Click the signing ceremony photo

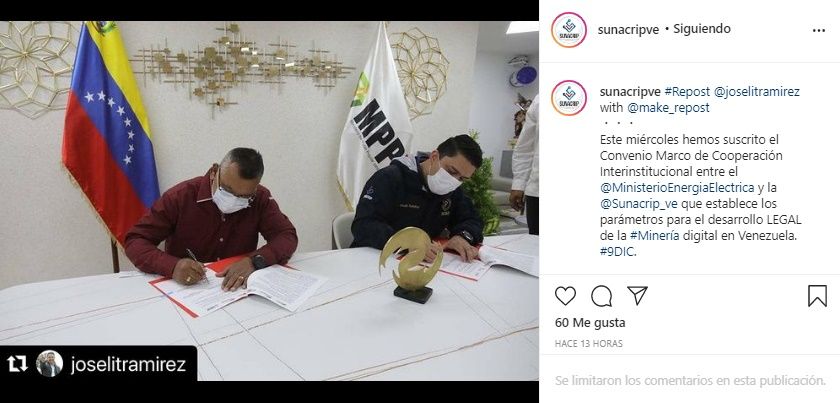[x=269, y=201]
